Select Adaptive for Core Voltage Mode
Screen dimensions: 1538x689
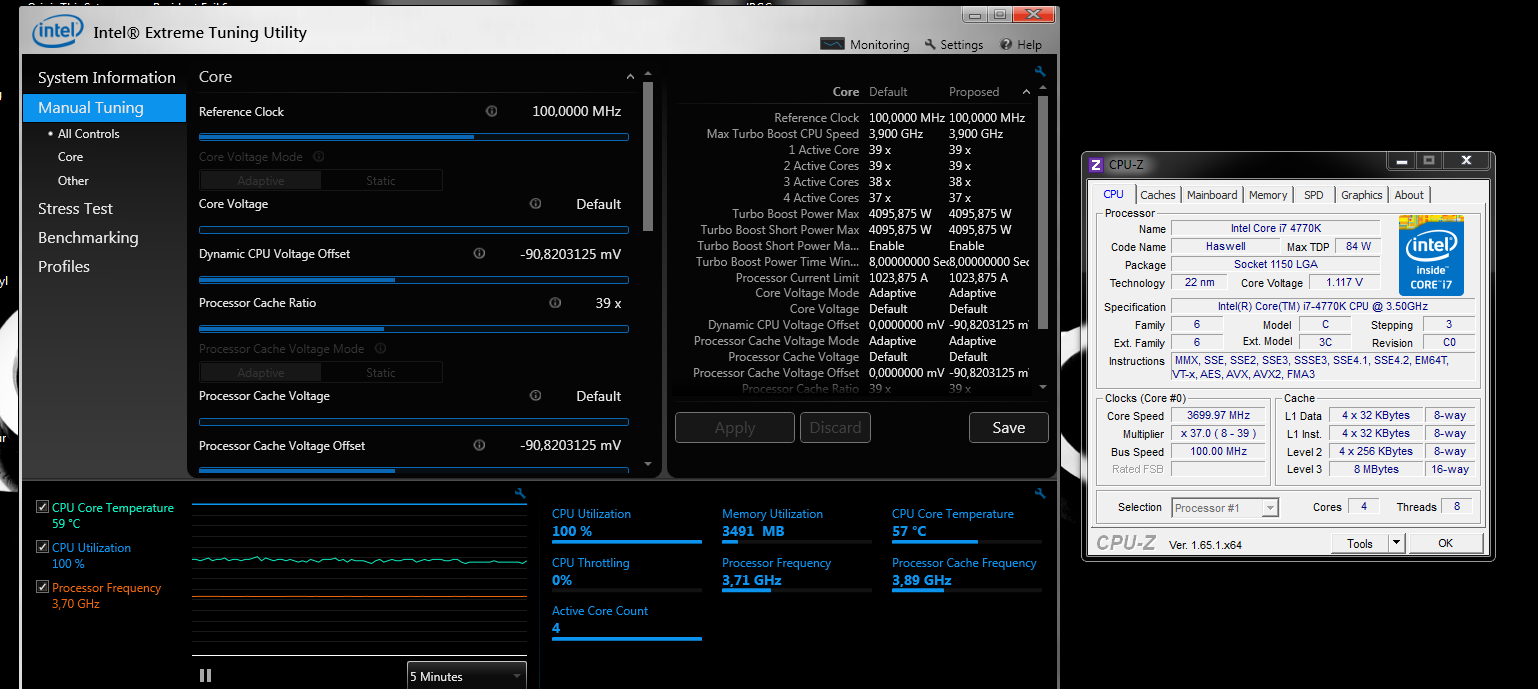(261, 181)
